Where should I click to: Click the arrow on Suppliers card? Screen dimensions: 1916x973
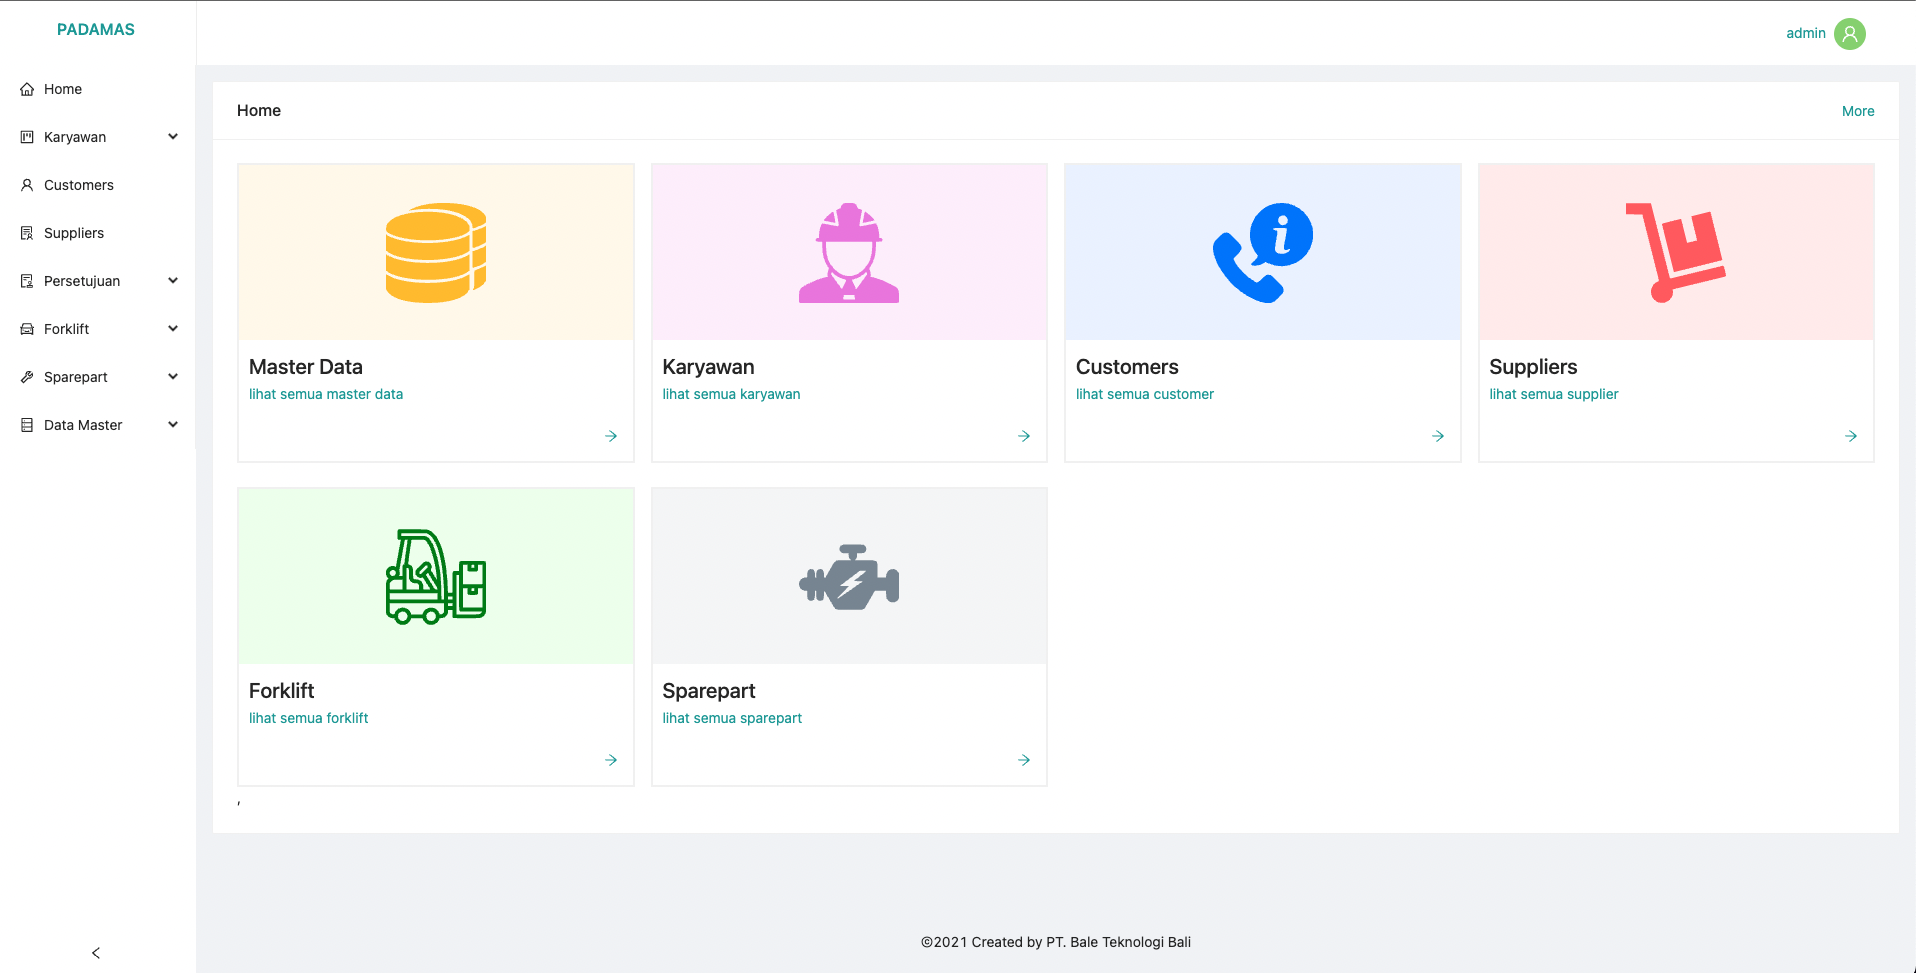tap(1851, 436)
